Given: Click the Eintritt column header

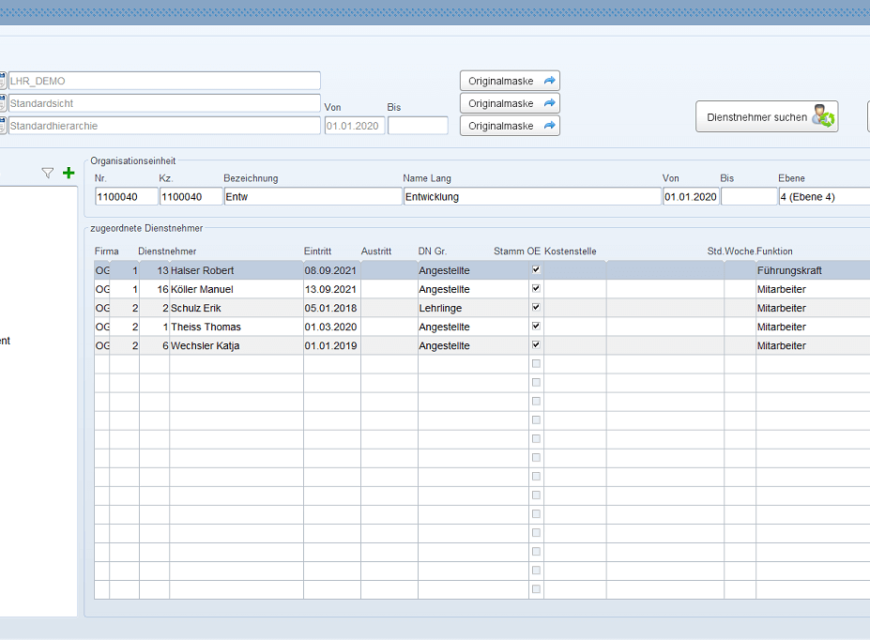Looking at the screenshot, I should click(317, 251).
